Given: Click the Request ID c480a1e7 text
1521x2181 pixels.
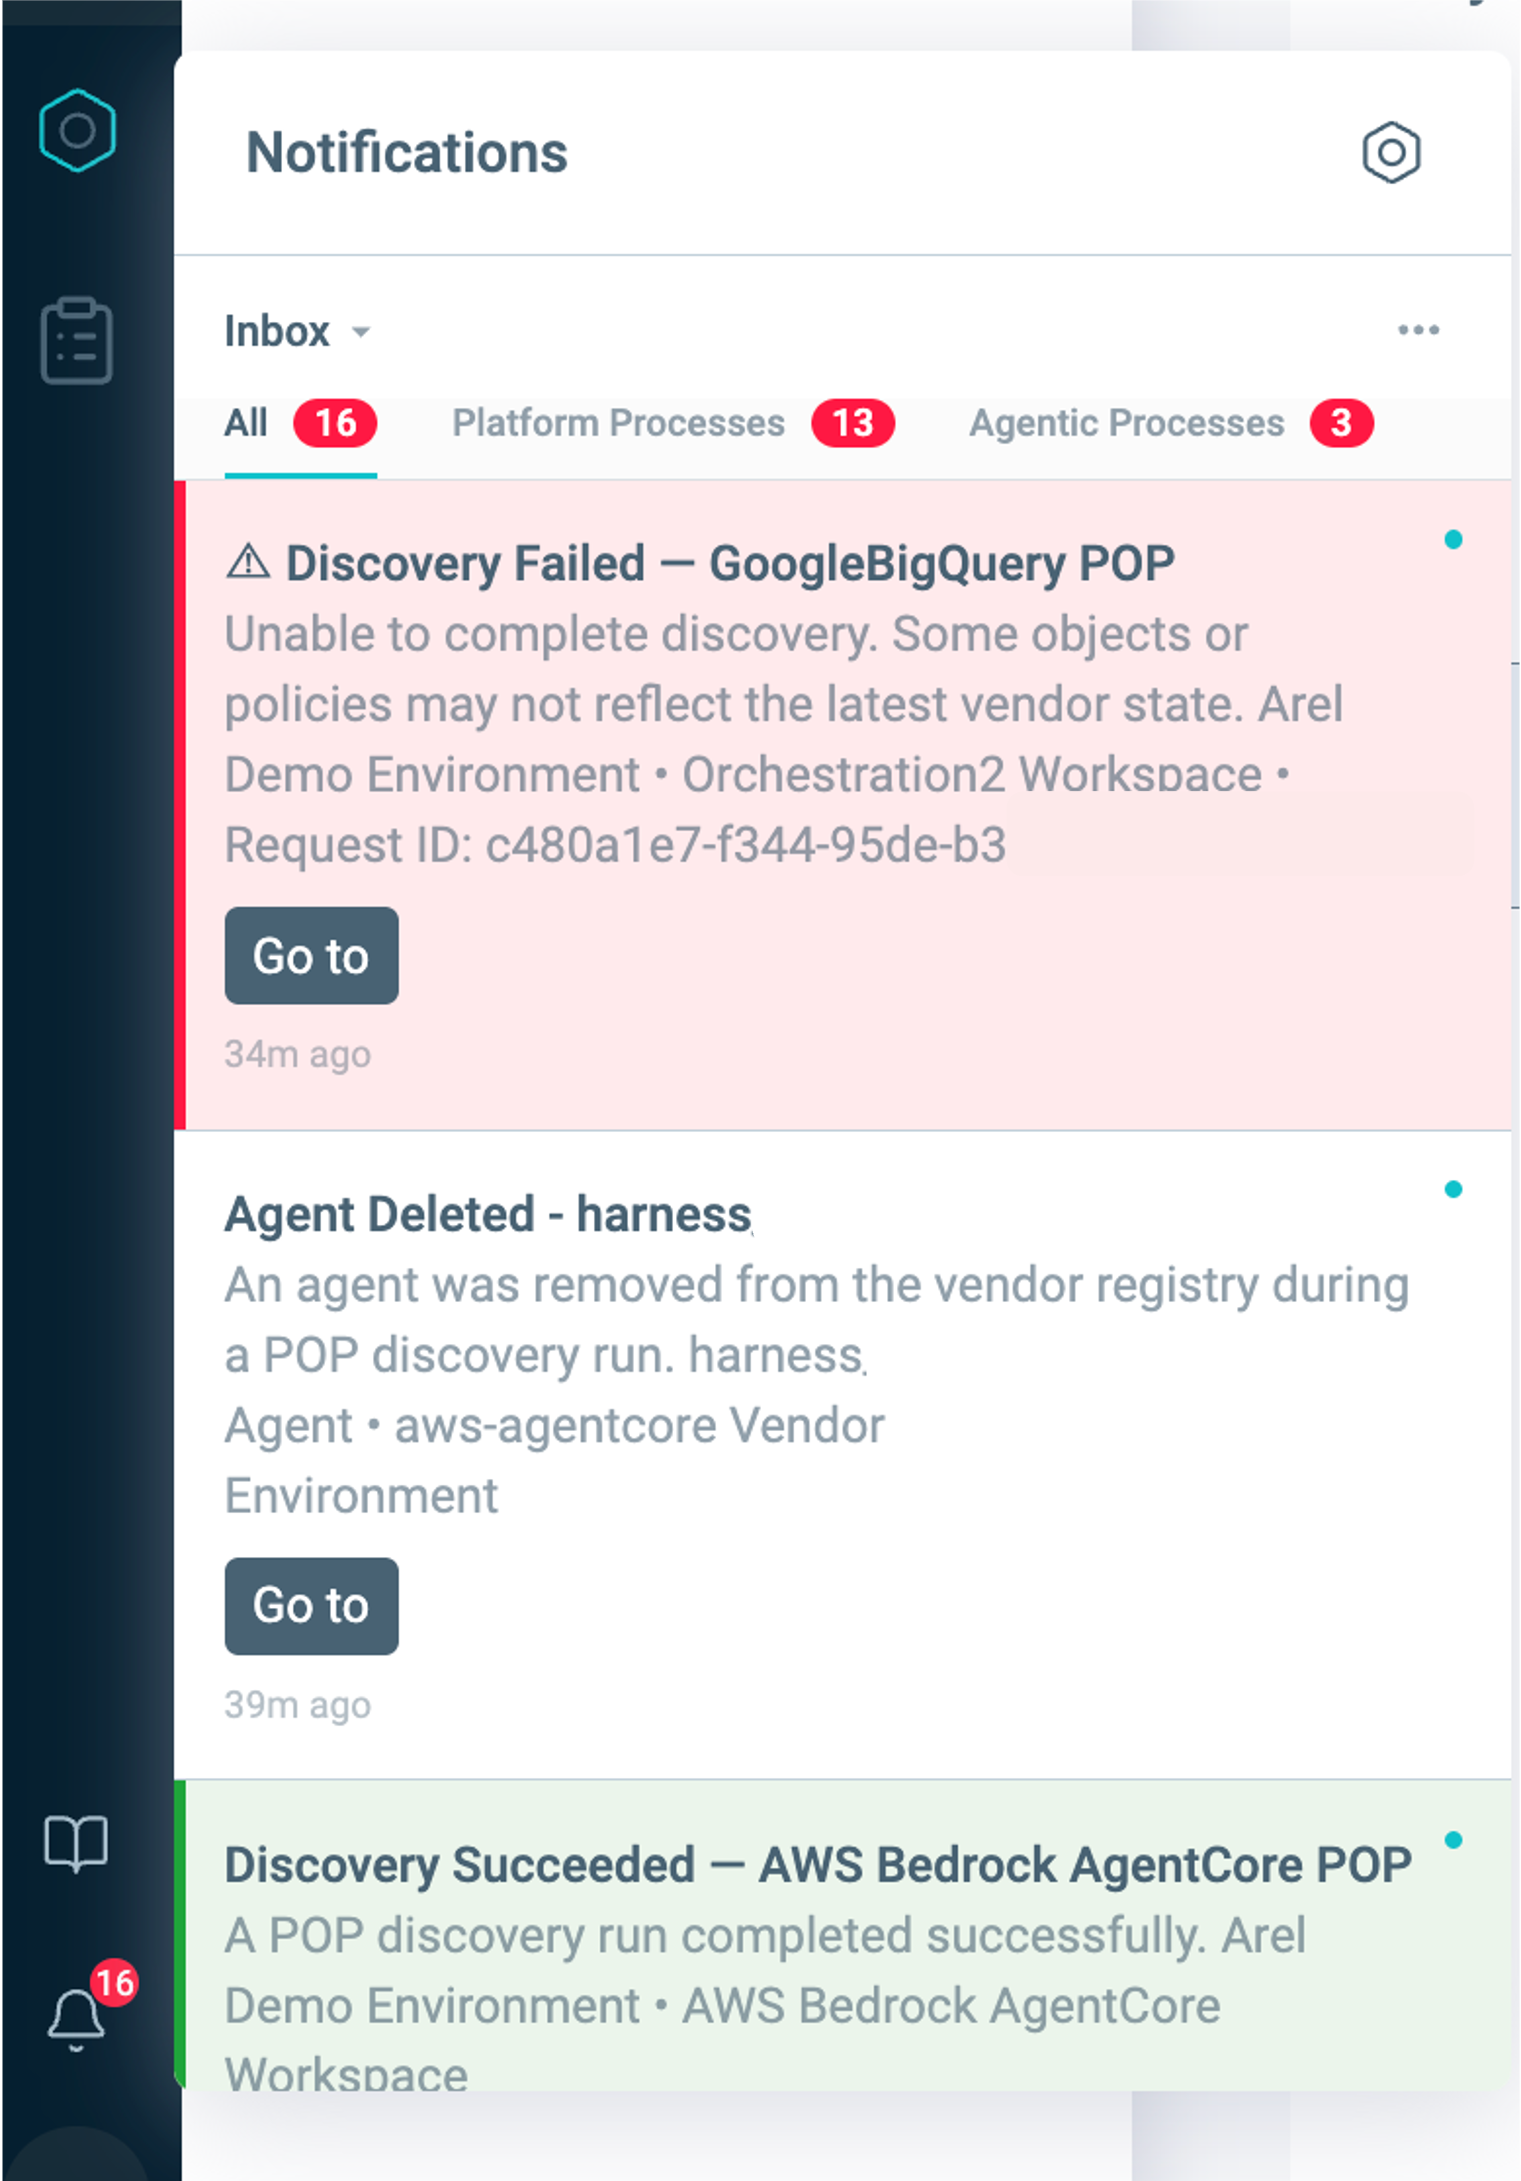Looking at the screenshot, I should pyautogui.click(x=615, y=845).
